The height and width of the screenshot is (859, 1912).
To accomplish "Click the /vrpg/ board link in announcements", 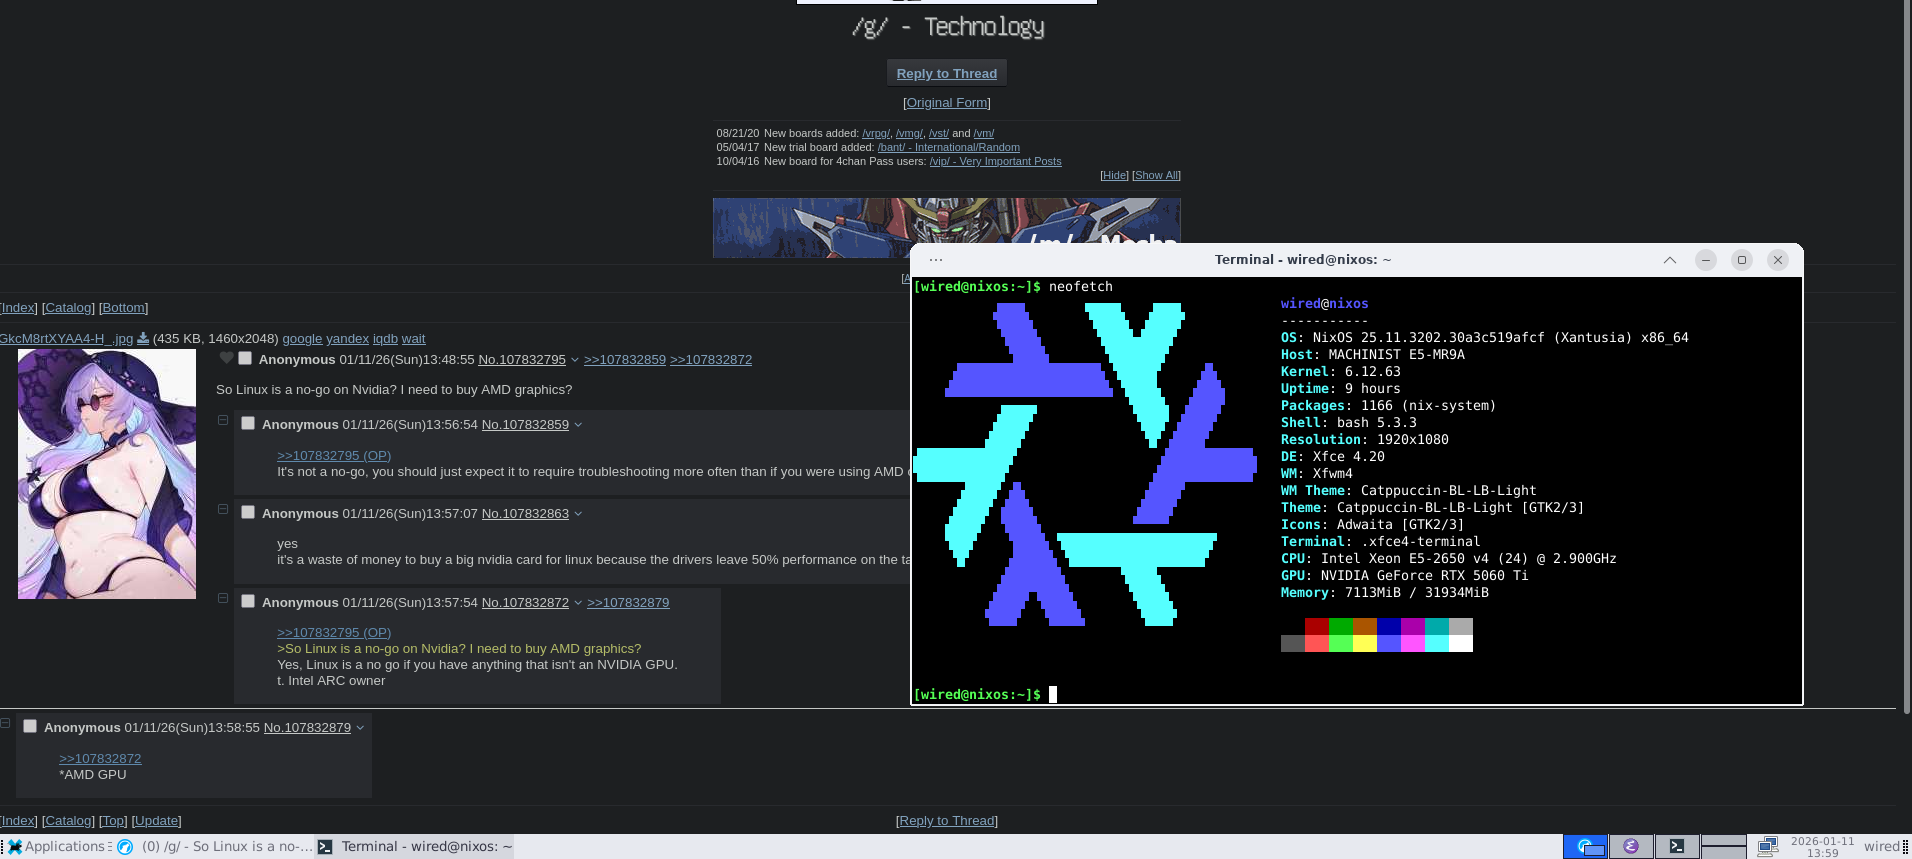I will (x=876, y=133).
